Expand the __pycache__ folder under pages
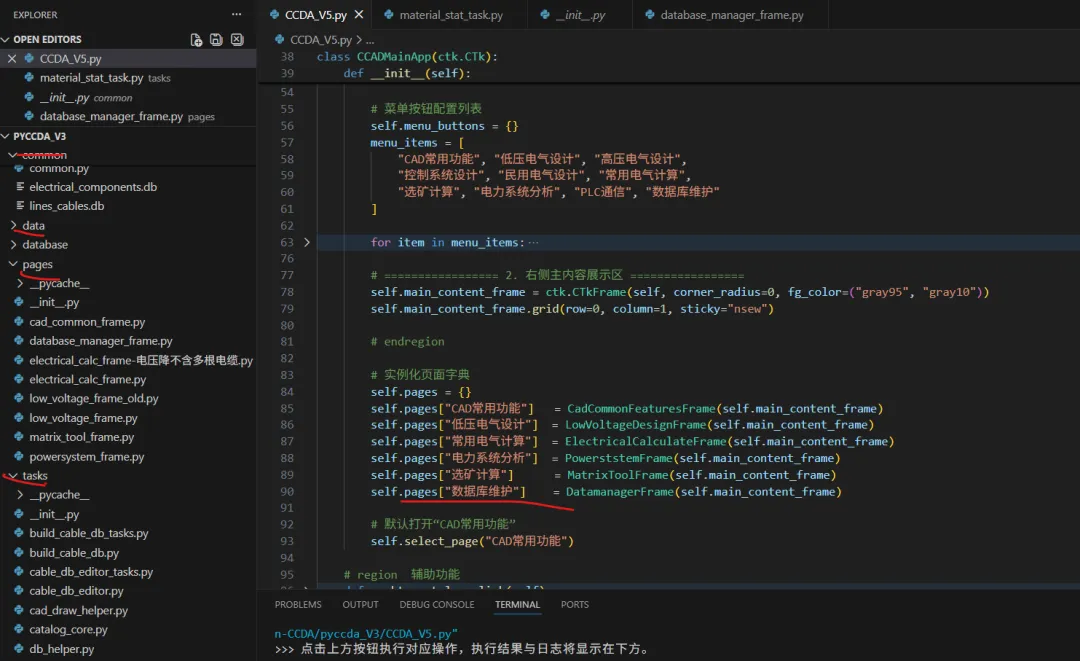This screenshot has height=661, width=1080. pyautogui.click(x=20, y=283)
